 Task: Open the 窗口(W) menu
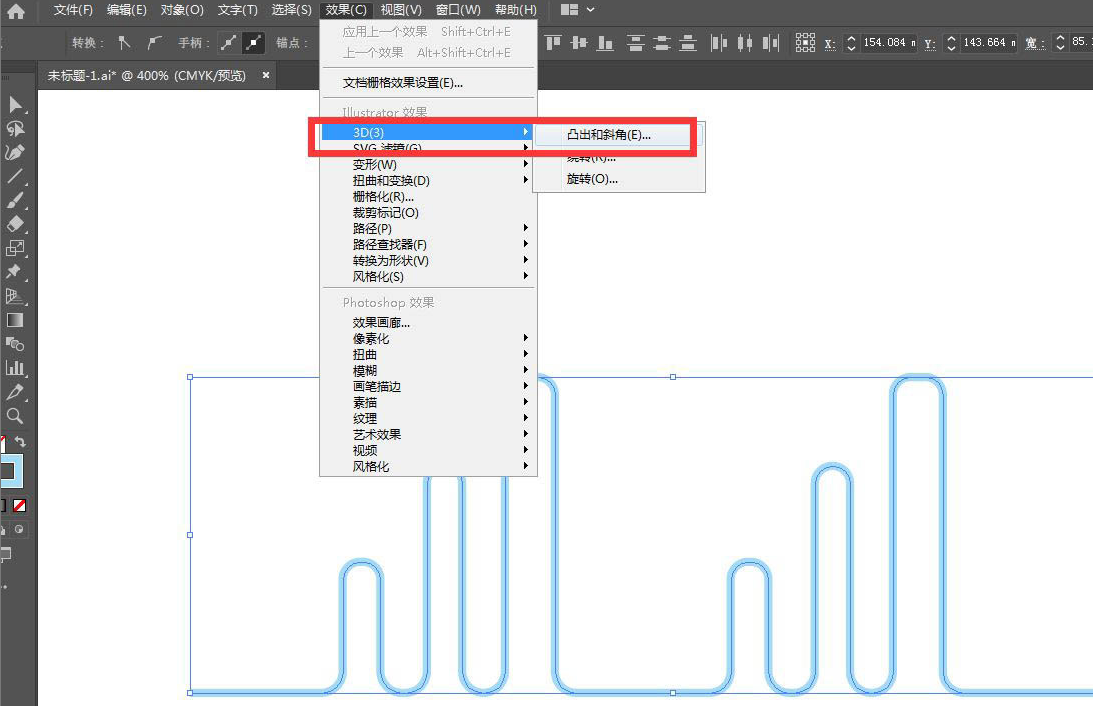(x=458, y=10)
